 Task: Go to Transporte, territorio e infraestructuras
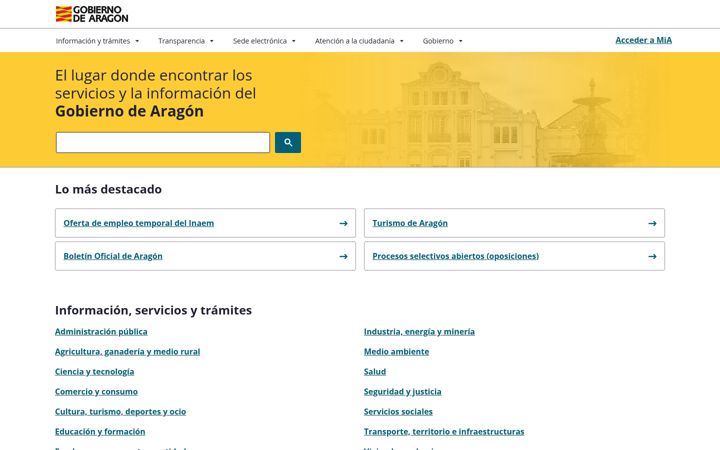pos(444,432)
